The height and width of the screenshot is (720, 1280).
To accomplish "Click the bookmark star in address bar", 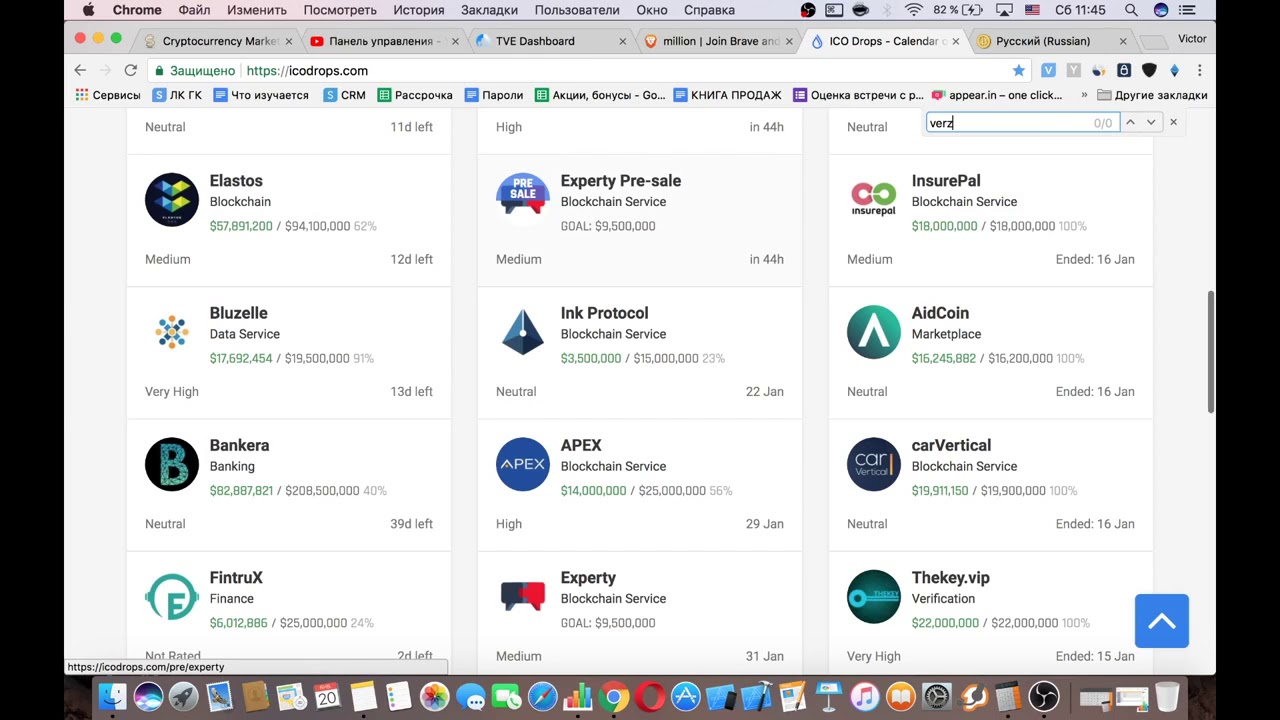I will [x=1018, y=71].
